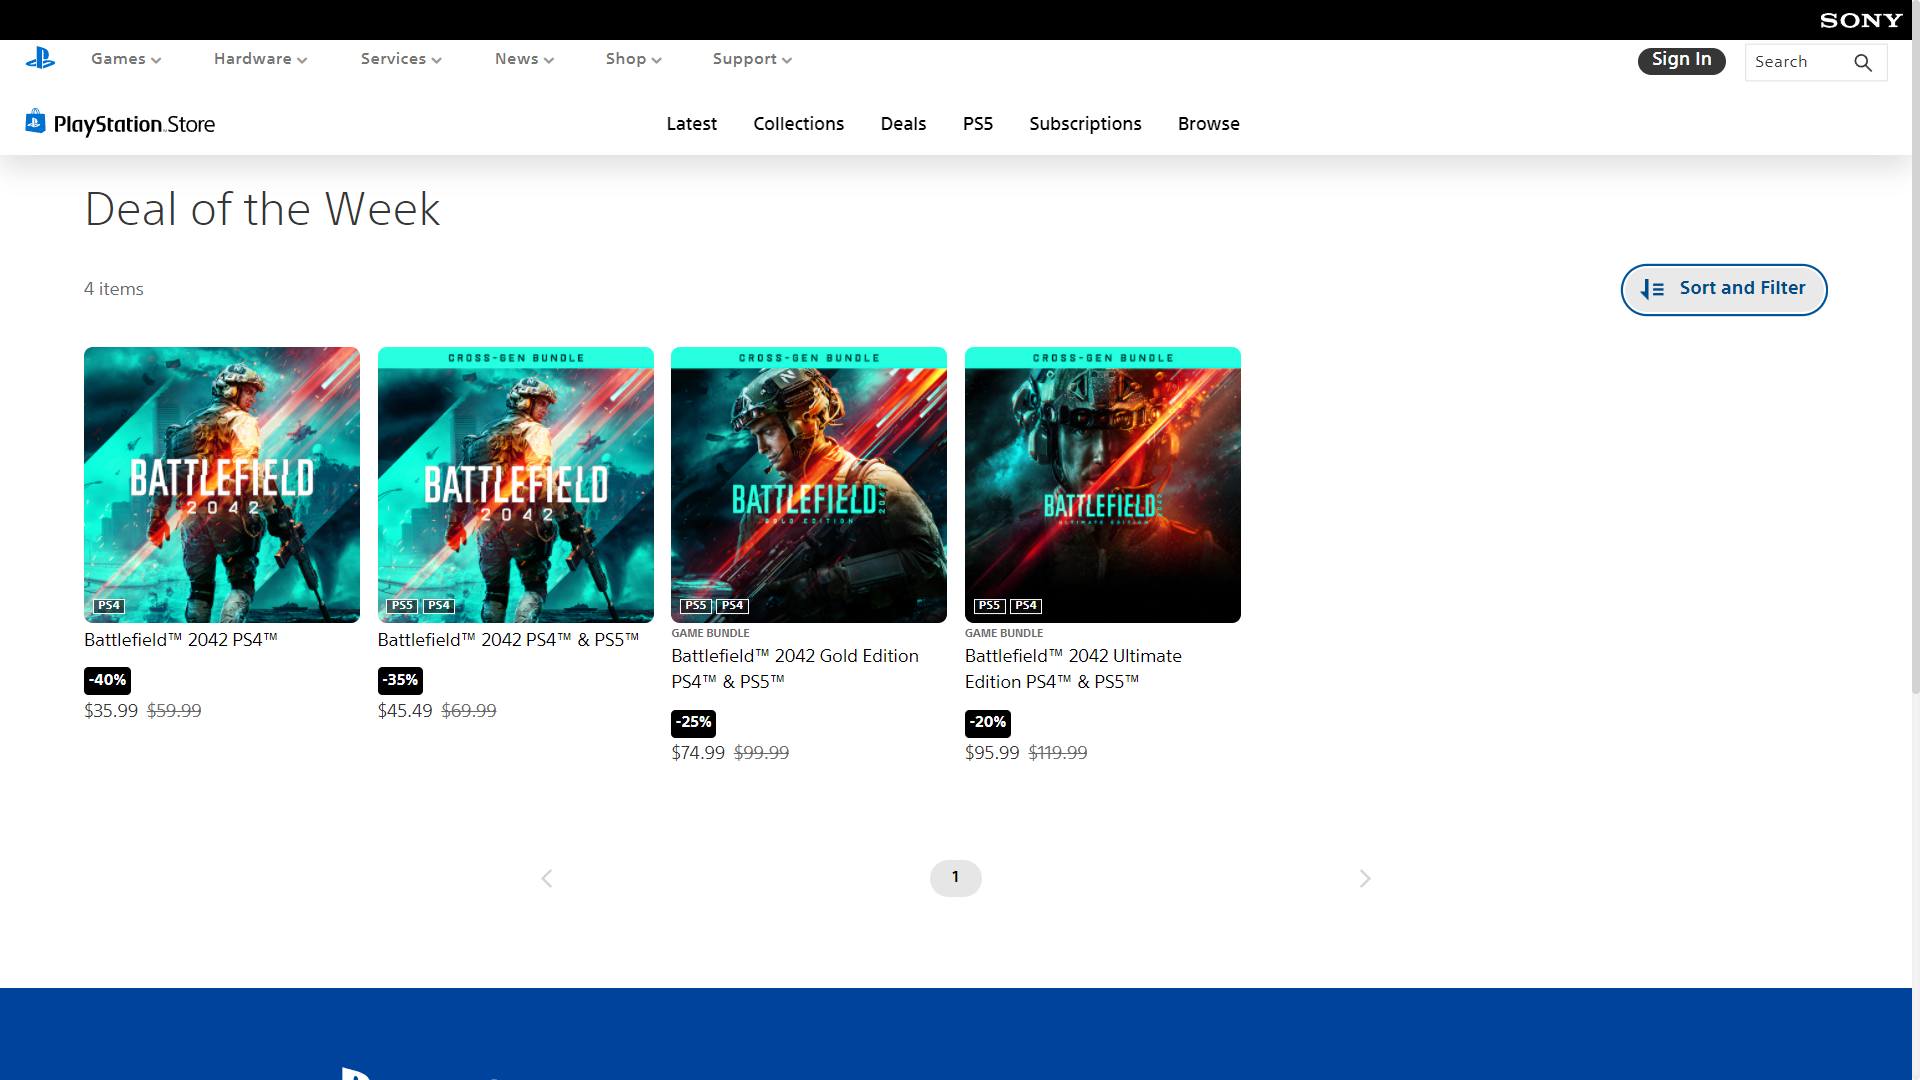
Task: Click the PlayStation Store bag icon
Action: point(35,122)
